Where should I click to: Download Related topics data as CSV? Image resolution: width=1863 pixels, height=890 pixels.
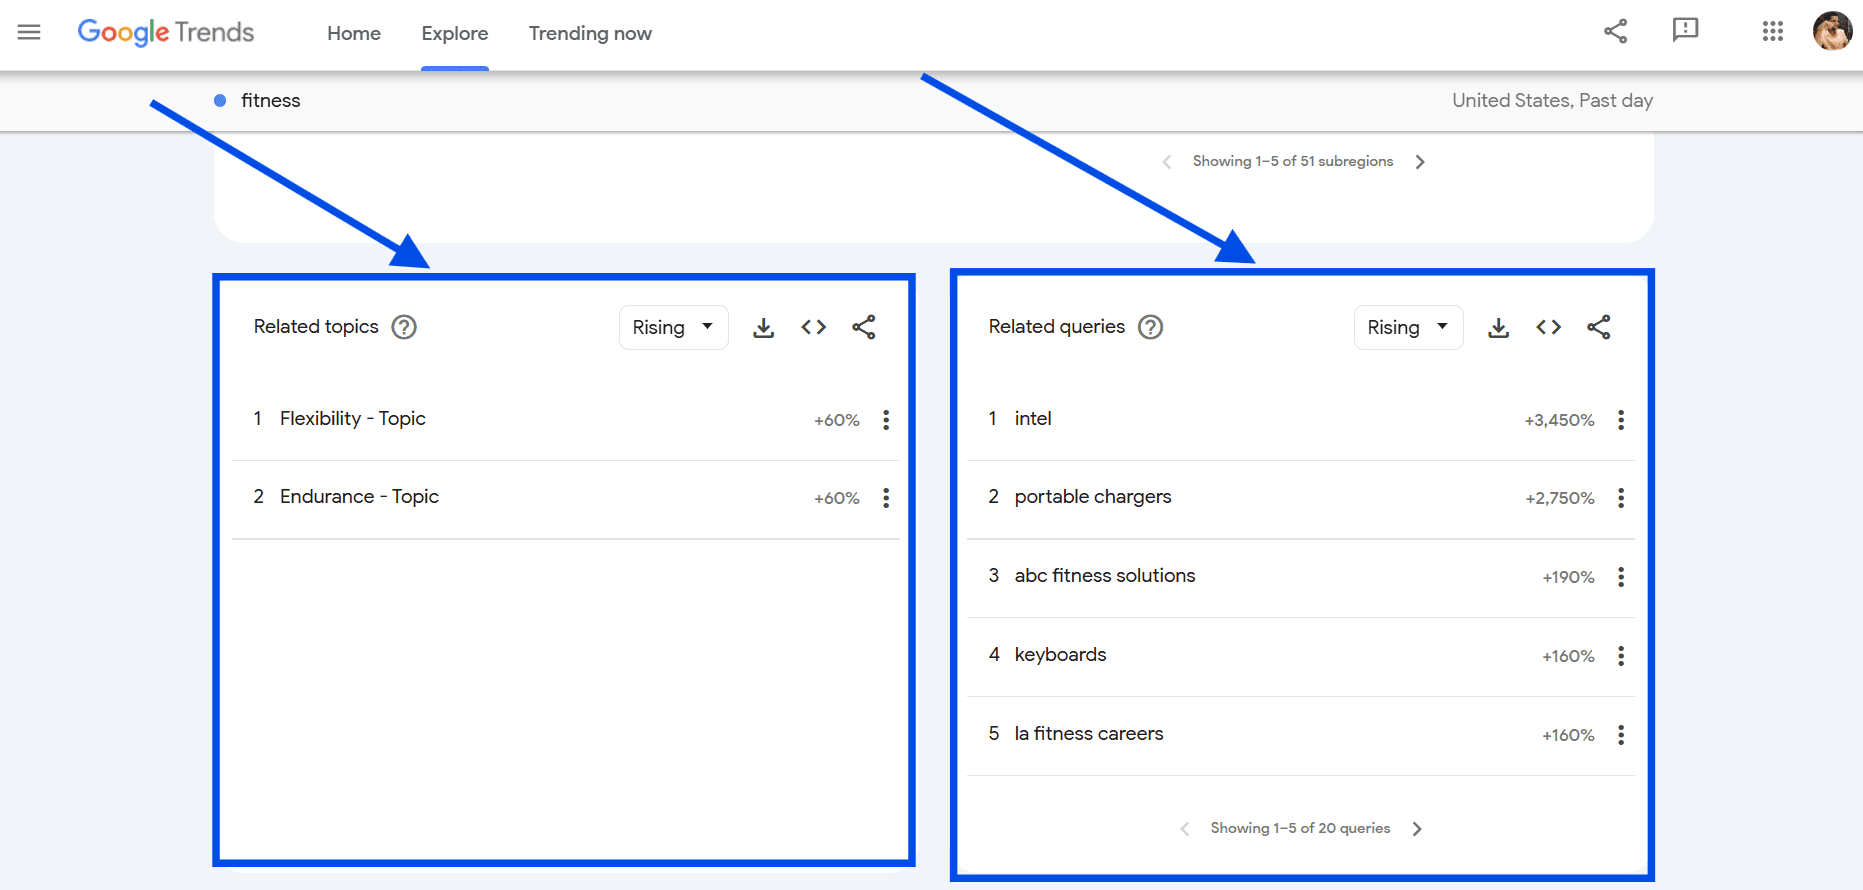[x=764, y=327]
